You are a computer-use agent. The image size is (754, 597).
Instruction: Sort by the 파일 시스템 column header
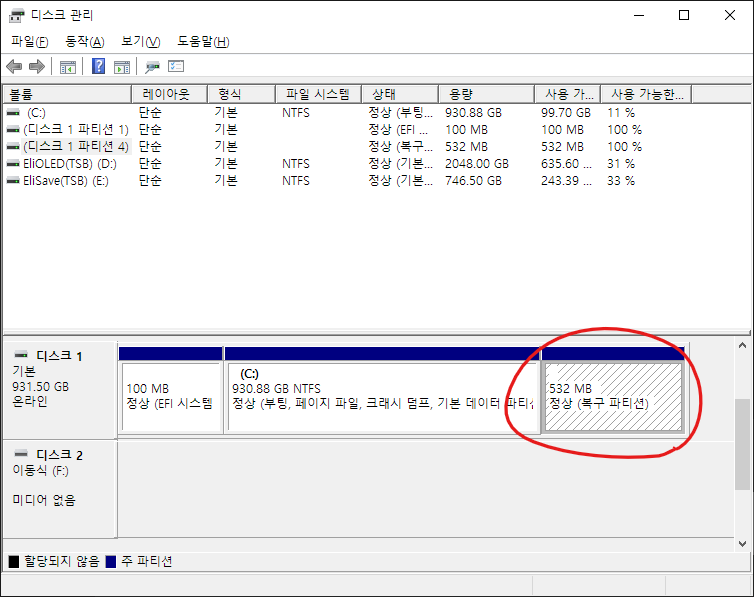click(318, 94)
